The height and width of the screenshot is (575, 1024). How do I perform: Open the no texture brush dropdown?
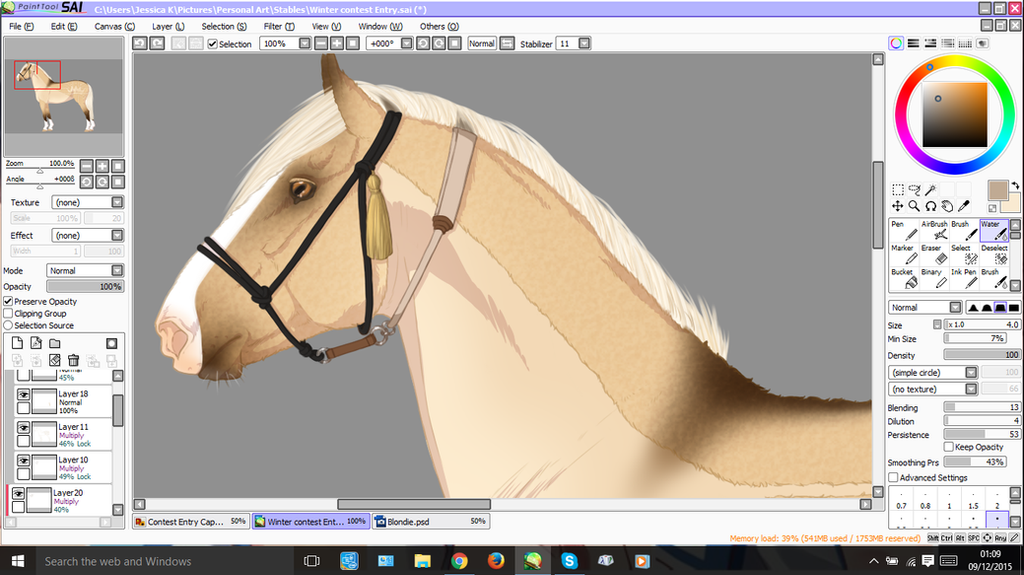[x=933, y=389]
